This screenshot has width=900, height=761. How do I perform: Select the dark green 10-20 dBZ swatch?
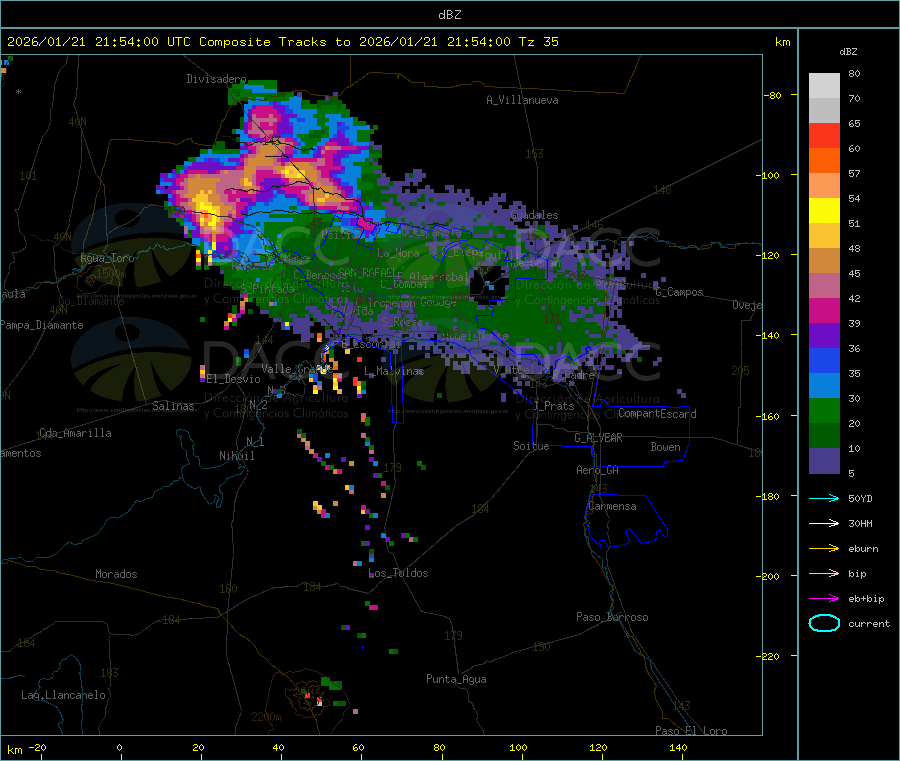coord(824,436)
